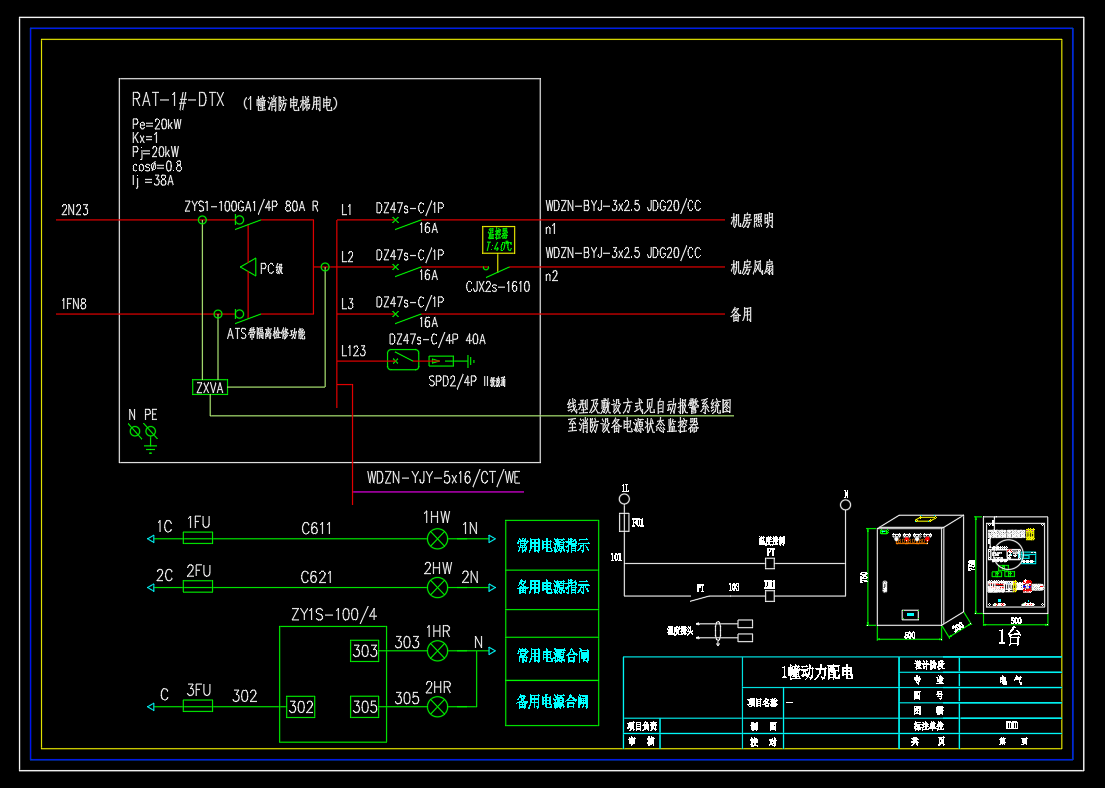Click the 备用 spare circuit label
This screenshot has height=788, width=1105.
tap(741, 314)
